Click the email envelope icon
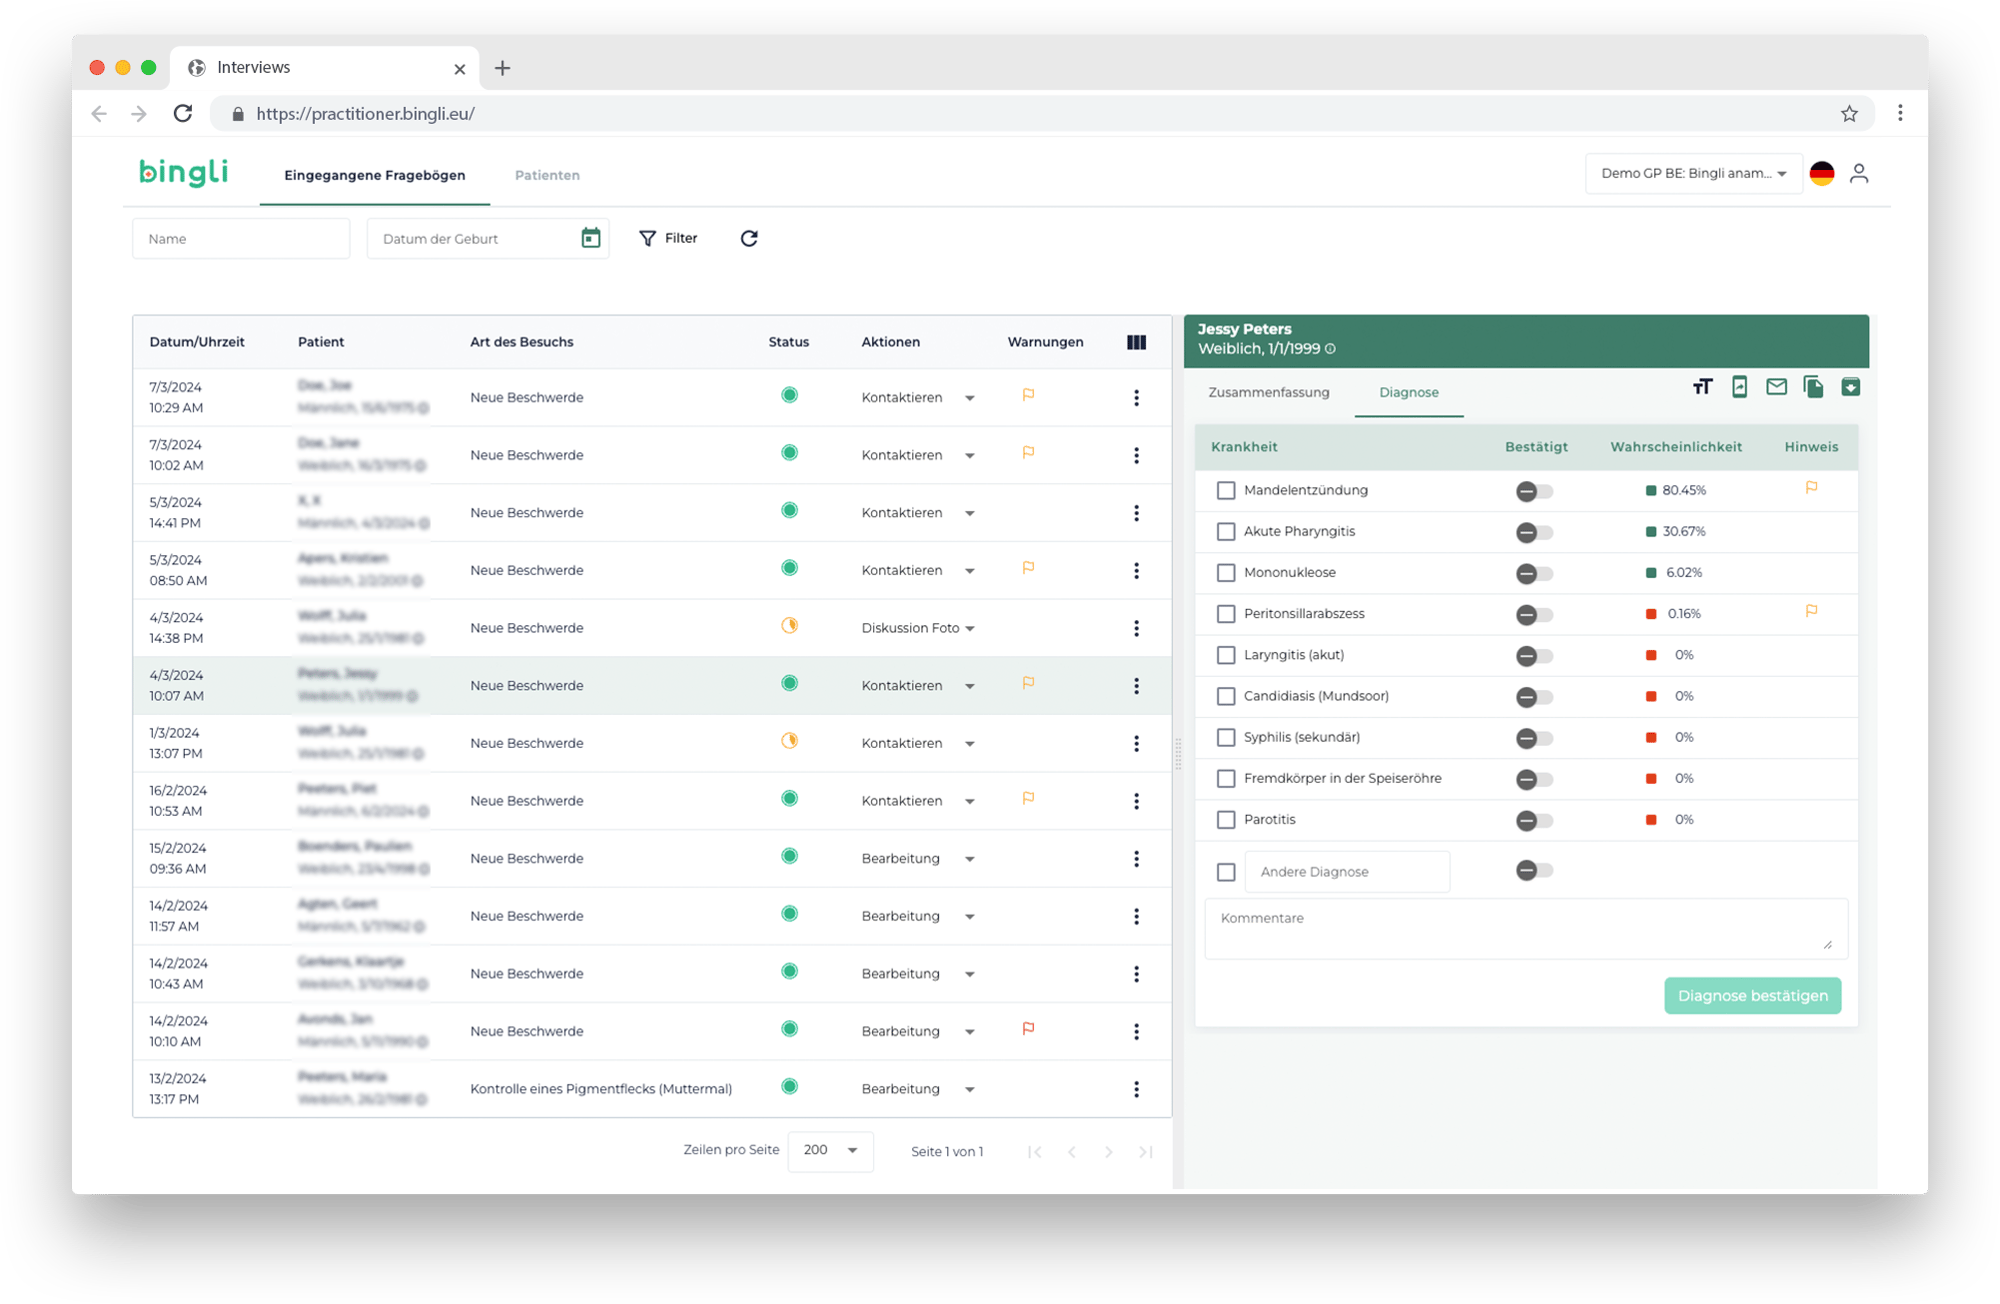The height and width of the screenshot is (1304, 2000). click(x=1776, y=387)
